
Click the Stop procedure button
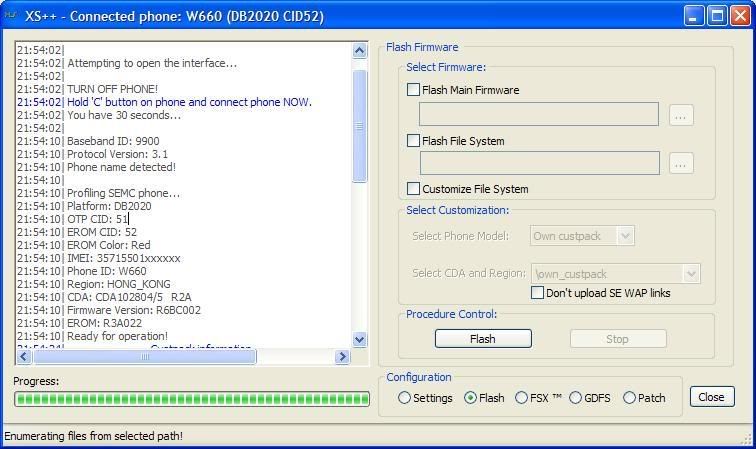[x=618, y=339]
